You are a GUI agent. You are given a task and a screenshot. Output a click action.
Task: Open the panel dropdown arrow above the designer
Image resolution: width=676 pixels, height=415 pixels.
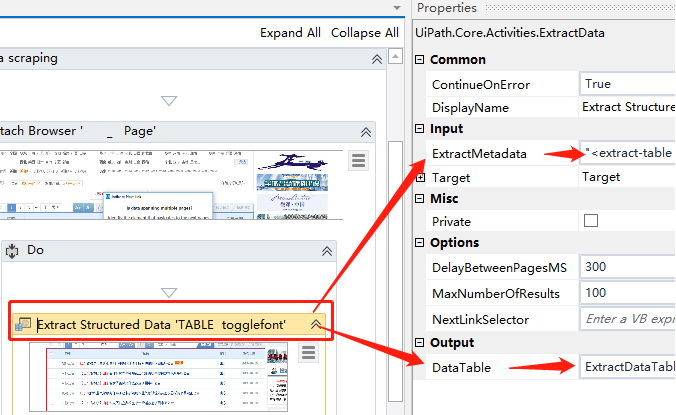(397, 8)
